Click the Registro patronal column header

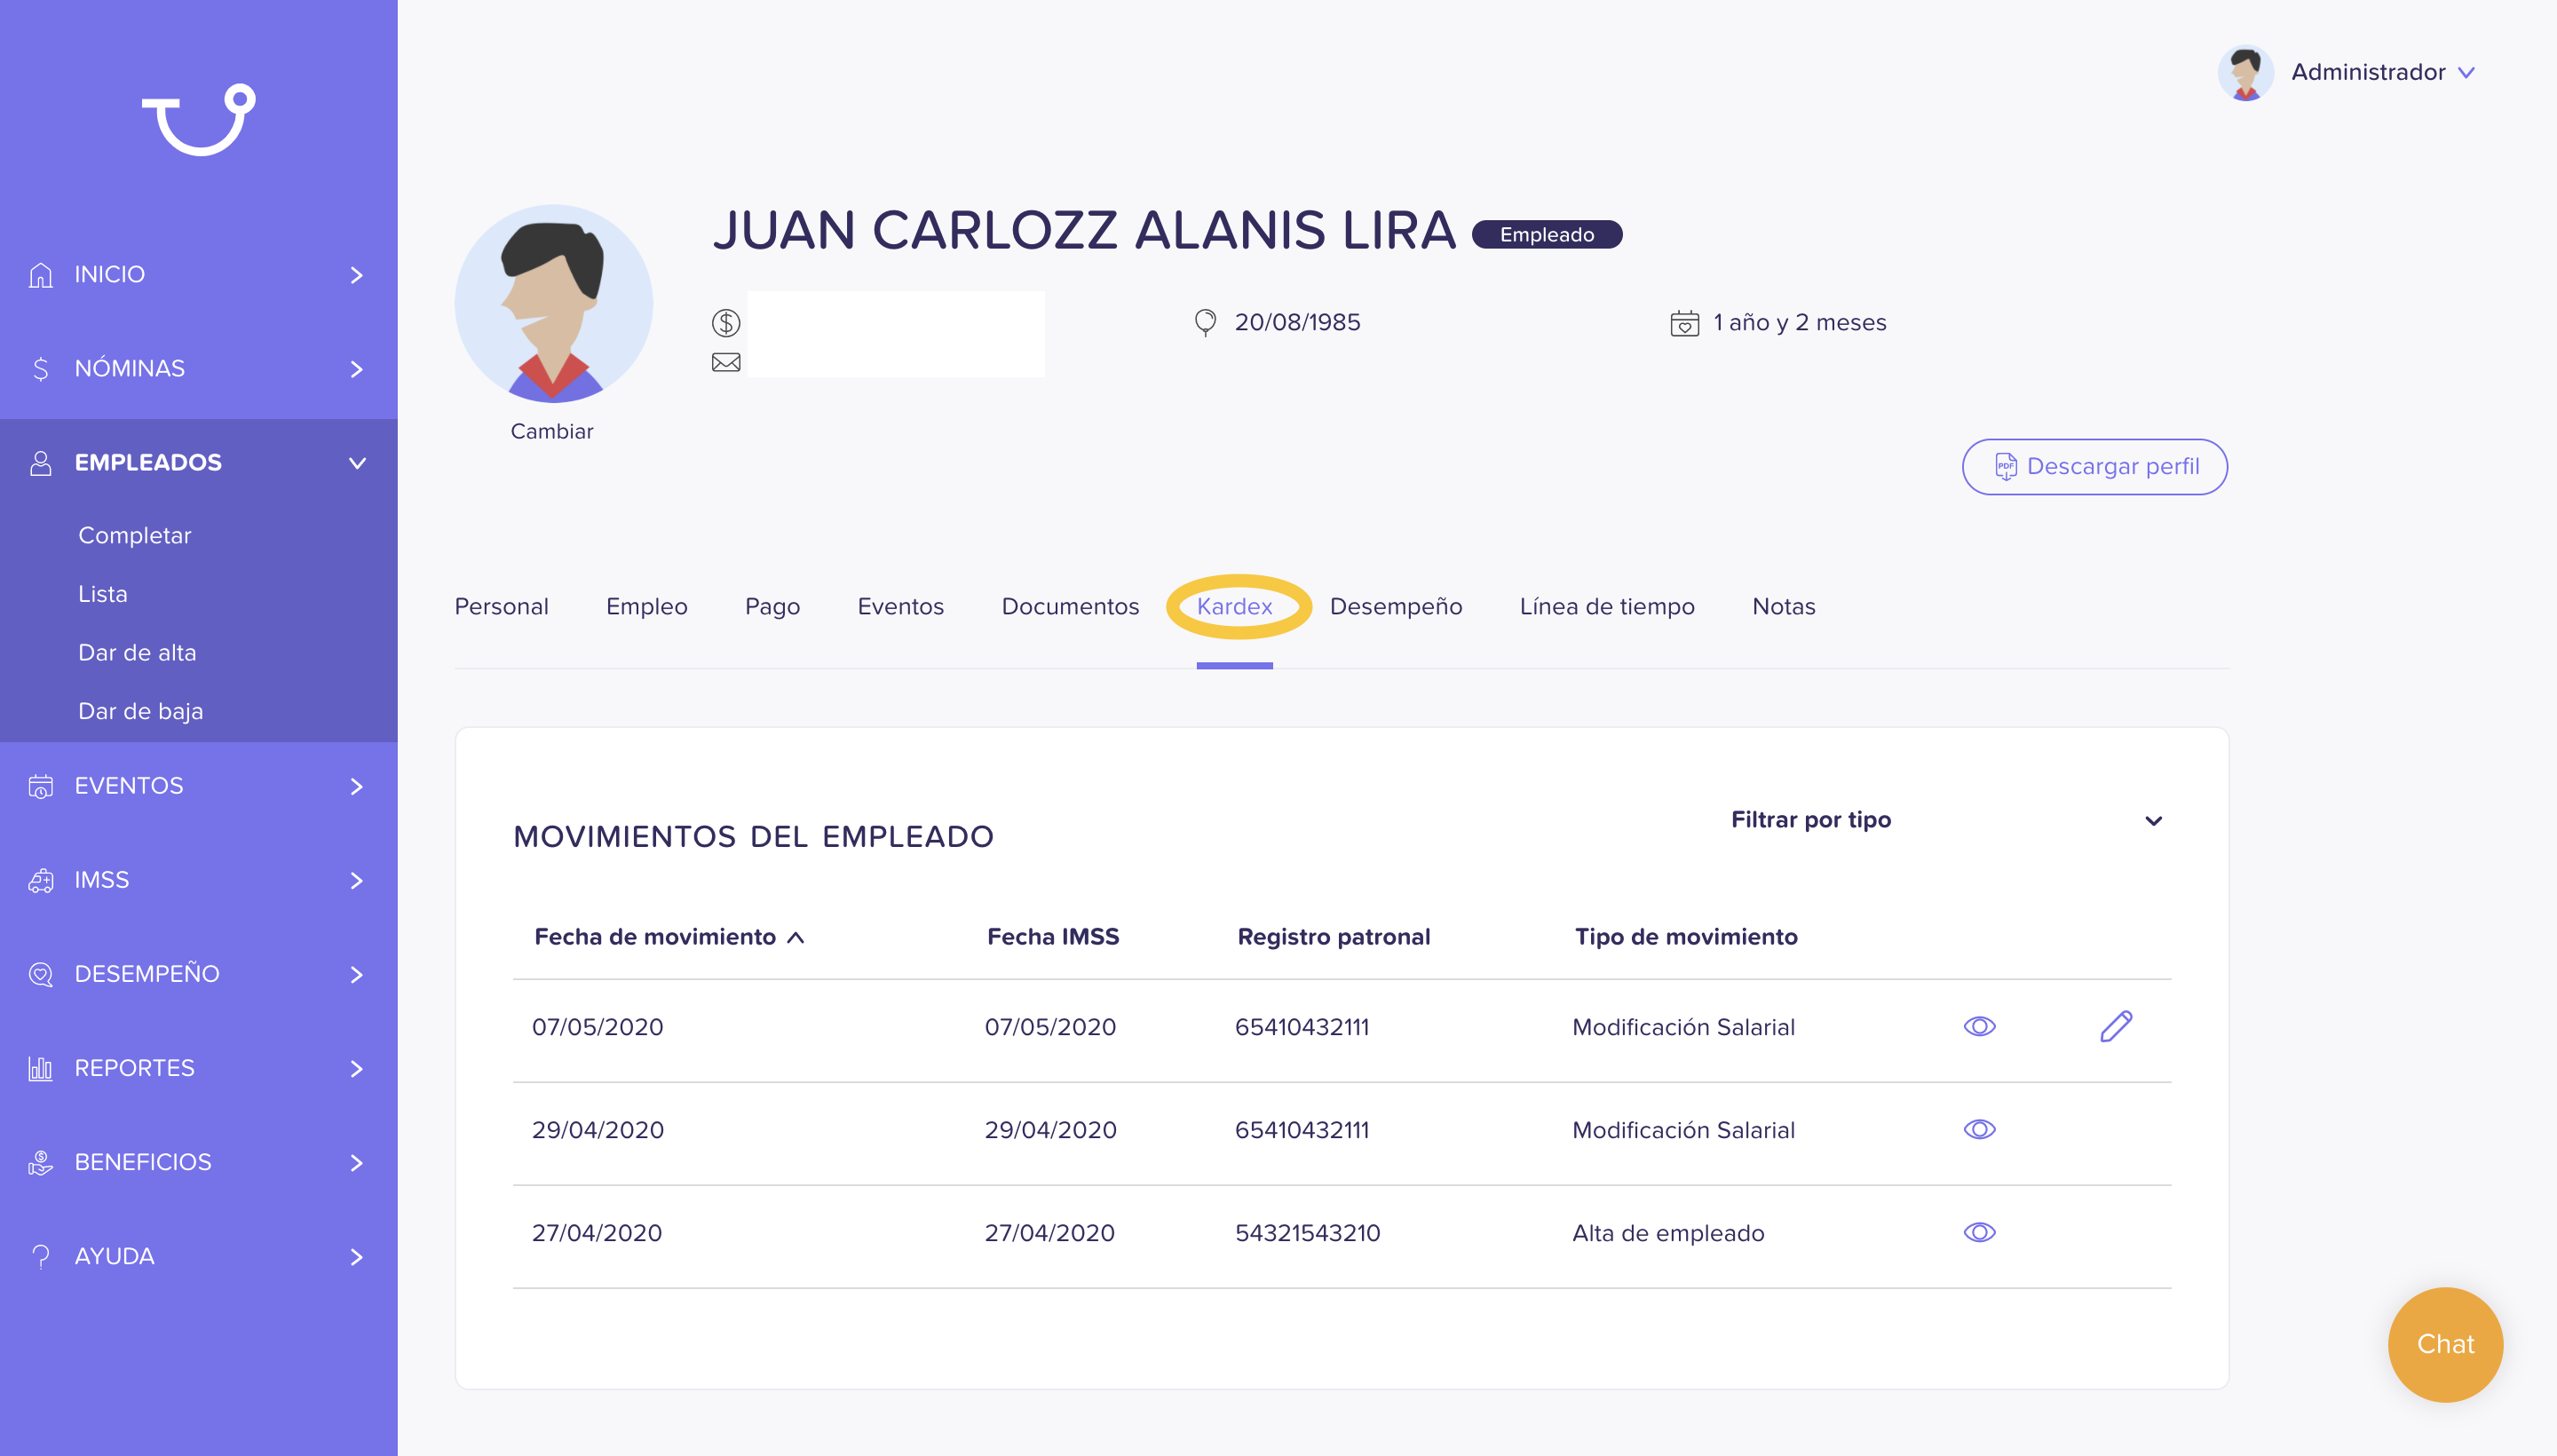click(1333, 937)
